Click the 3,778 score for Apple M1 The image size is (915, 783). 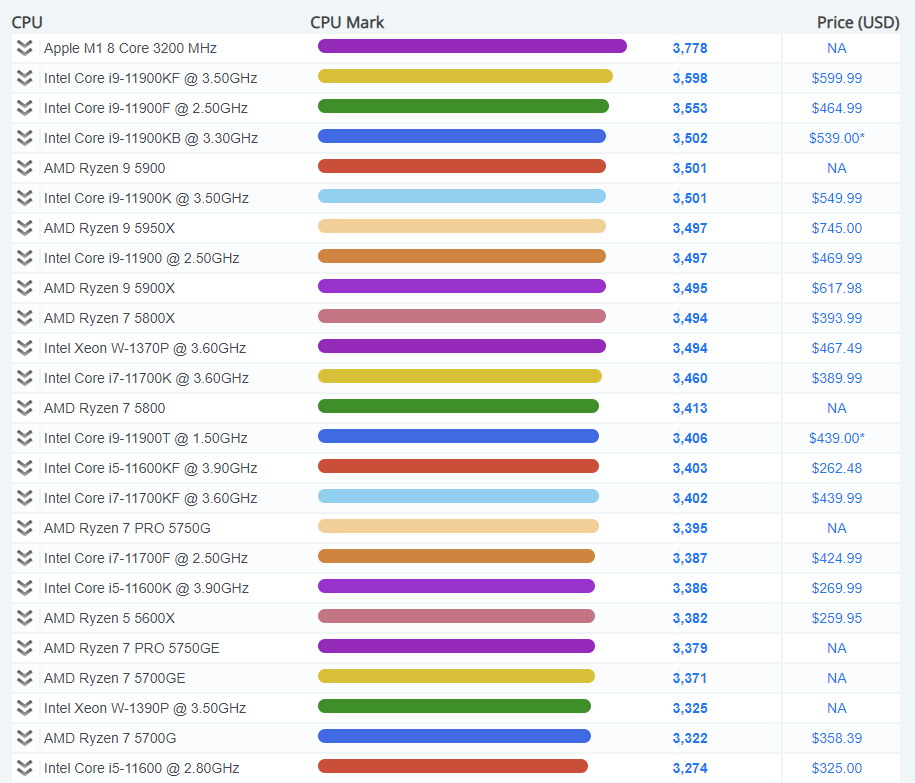point(689,48)
